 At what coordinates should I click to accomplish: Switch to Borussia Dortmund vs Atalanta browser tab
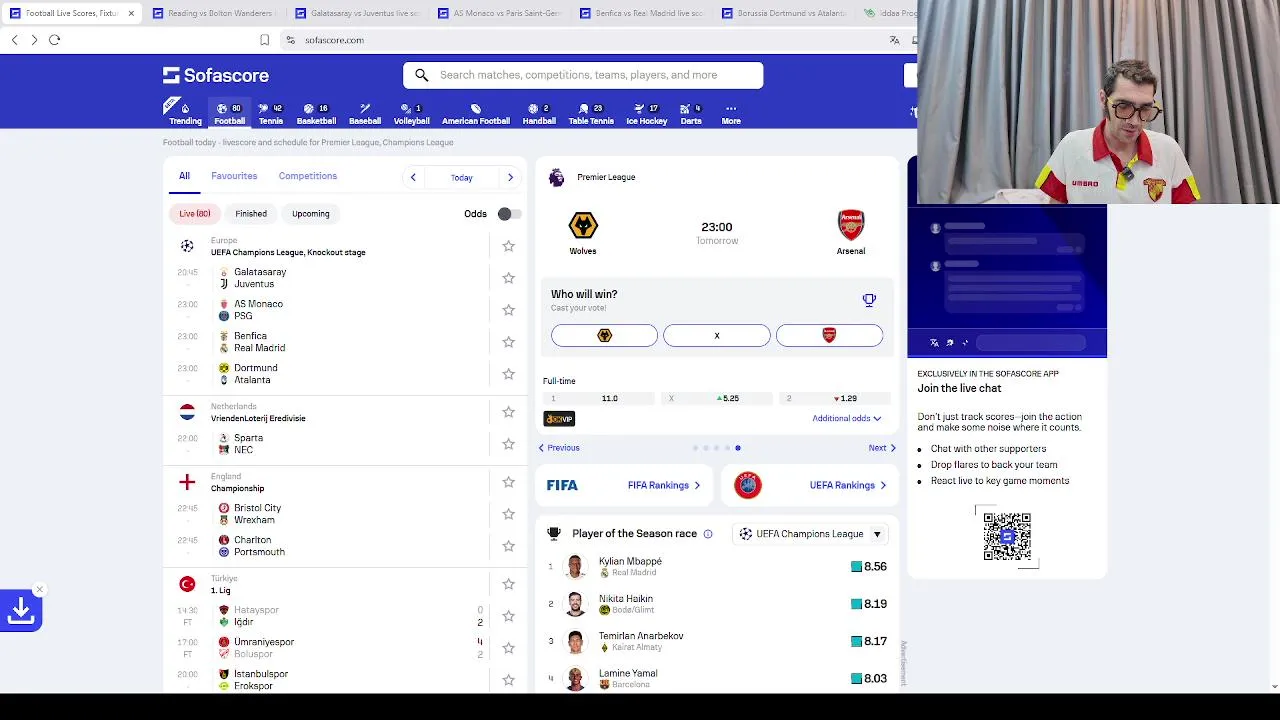click(x=784, y=13)
